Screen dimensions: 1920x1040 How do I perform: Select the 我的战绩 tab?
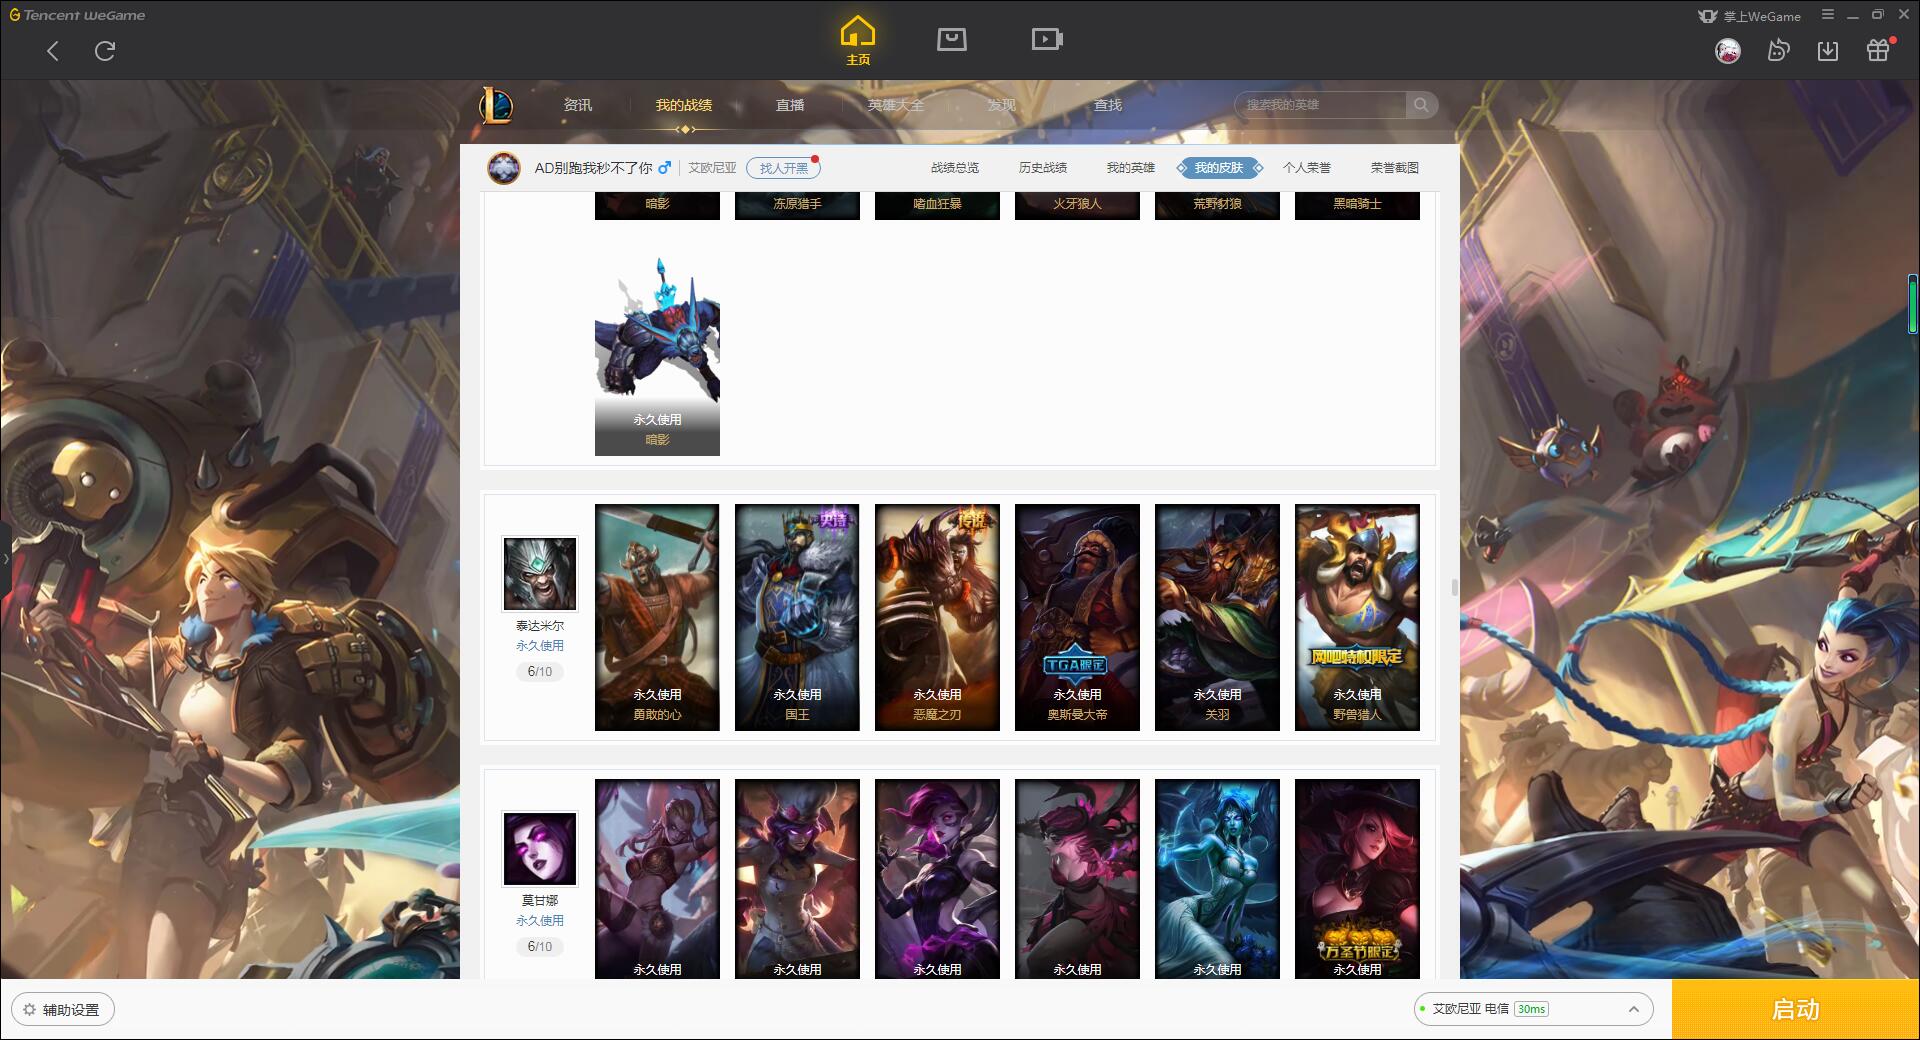coord(684,105)
